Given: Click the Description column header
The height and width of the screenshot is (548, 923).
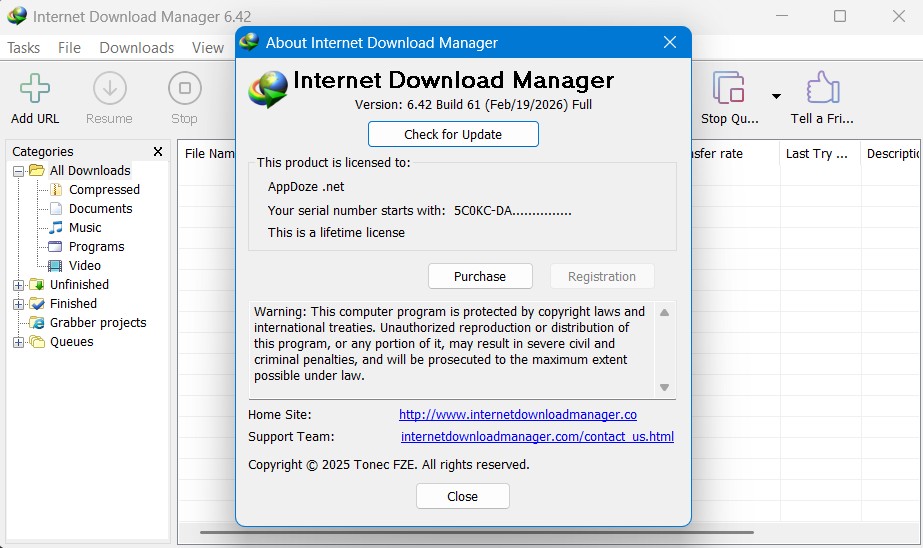Looking at the screenshot, I should pyautogui.click(x=892, y=154).
